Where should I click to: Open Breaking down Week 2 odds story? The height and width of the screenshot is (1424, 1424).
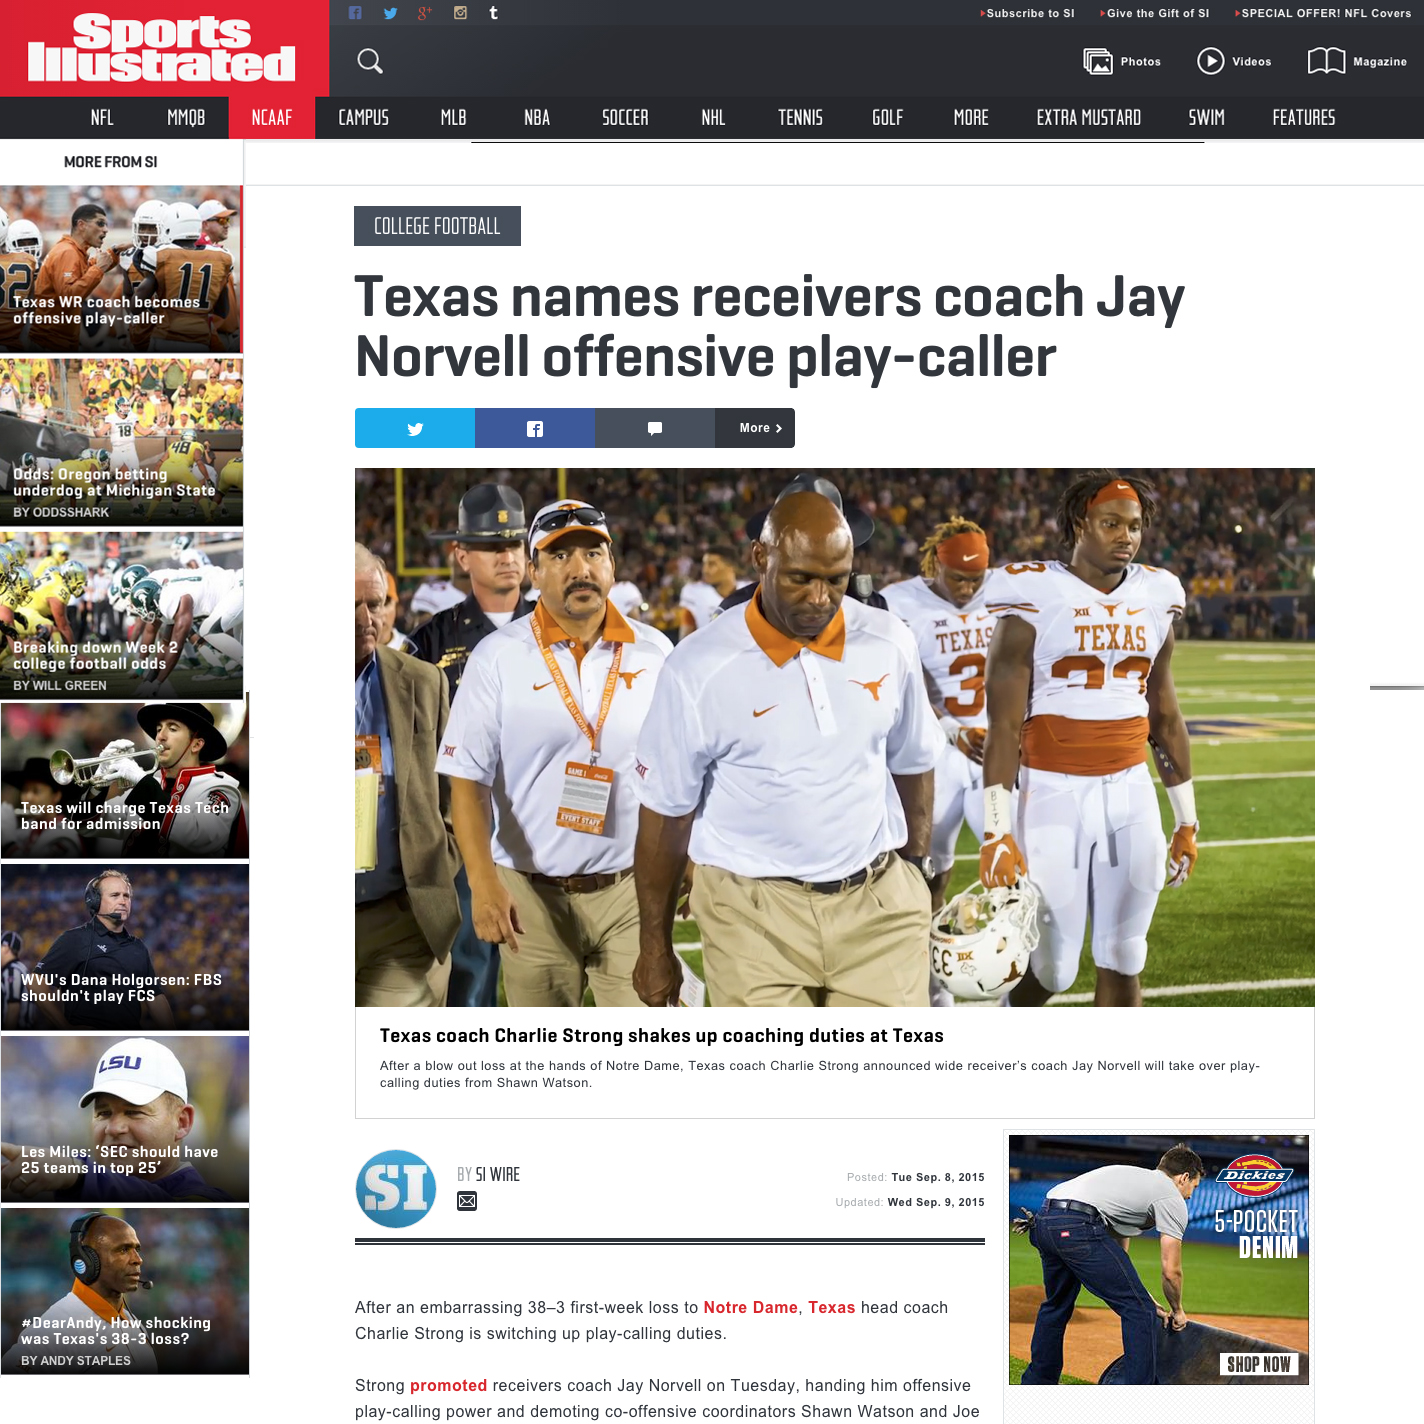coord(121,615)
